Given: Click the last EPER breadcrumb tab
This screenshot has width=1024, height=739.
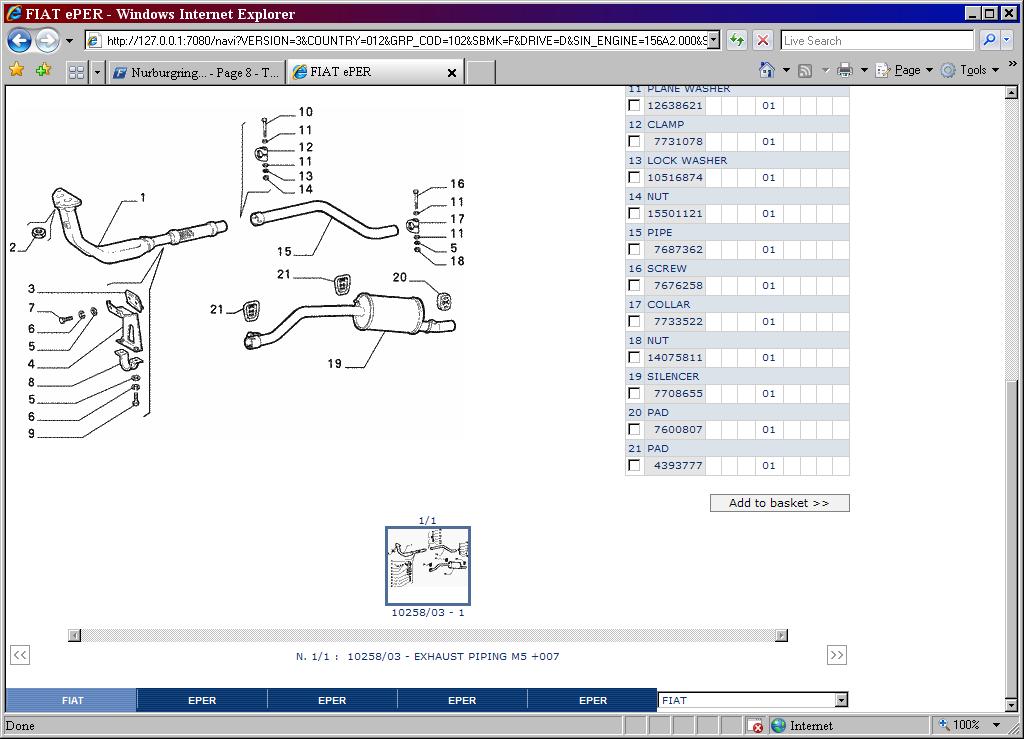Looking at the screenshot, I should [592, 700].
